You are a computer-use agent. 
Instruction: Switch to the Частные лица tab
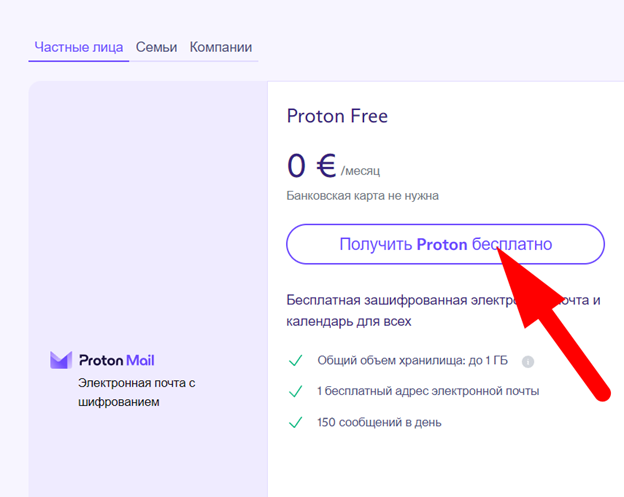point(79,47)
